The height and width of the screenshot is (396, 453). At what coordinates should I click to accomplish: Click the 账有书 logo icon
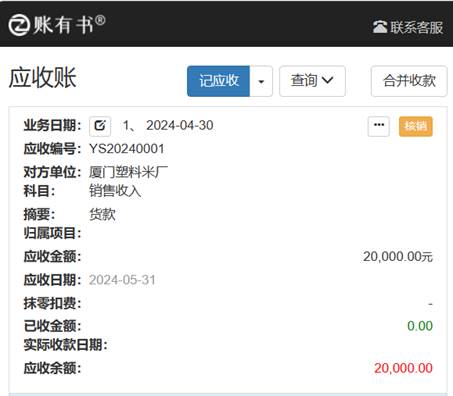point(19,25)
